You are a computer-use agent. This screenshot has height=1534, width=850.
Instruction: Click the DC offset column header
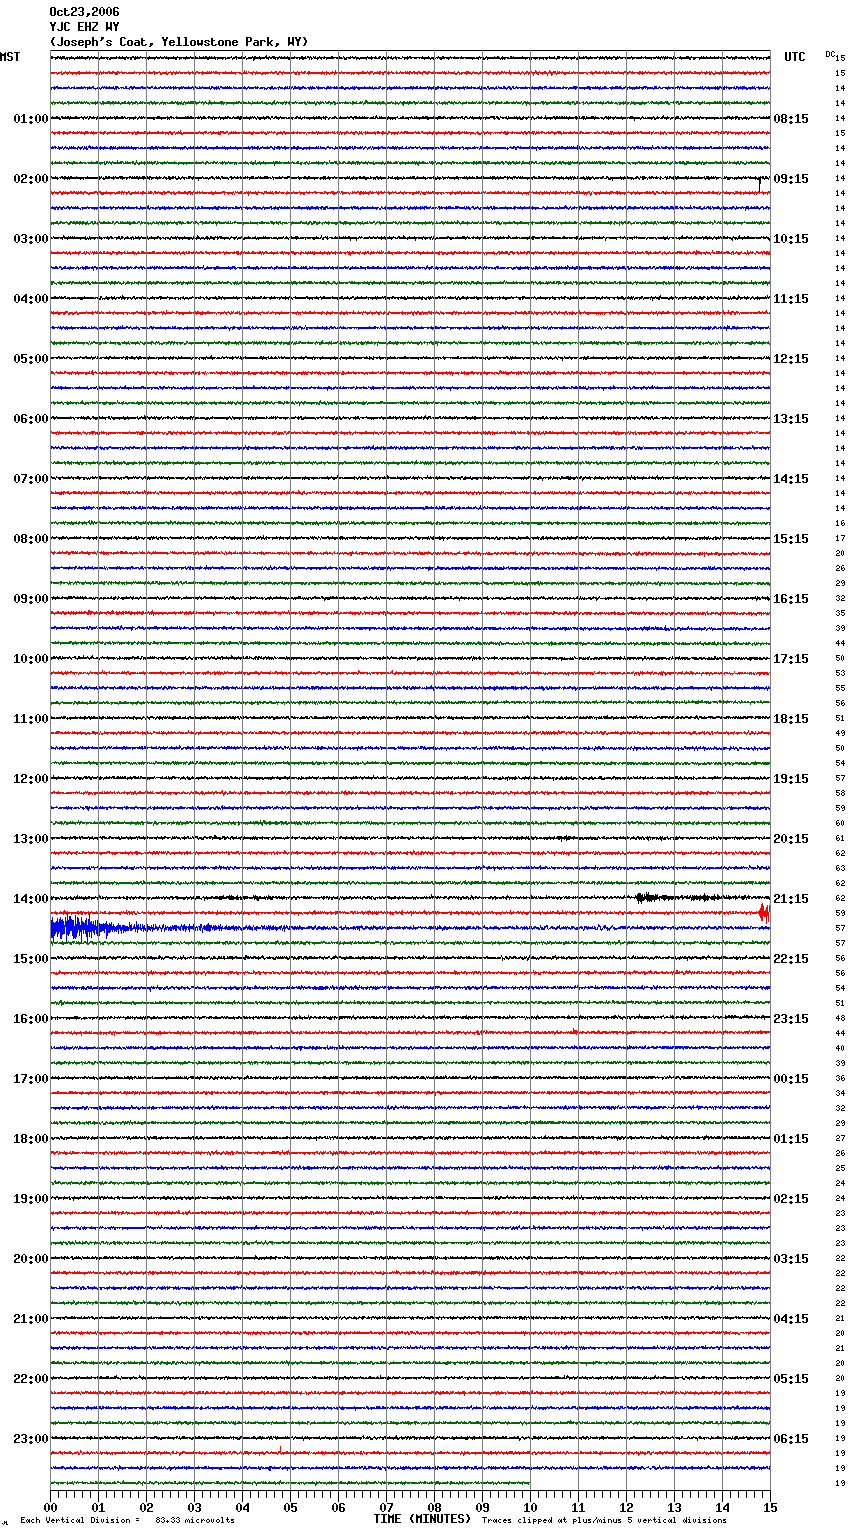(830, 53)
